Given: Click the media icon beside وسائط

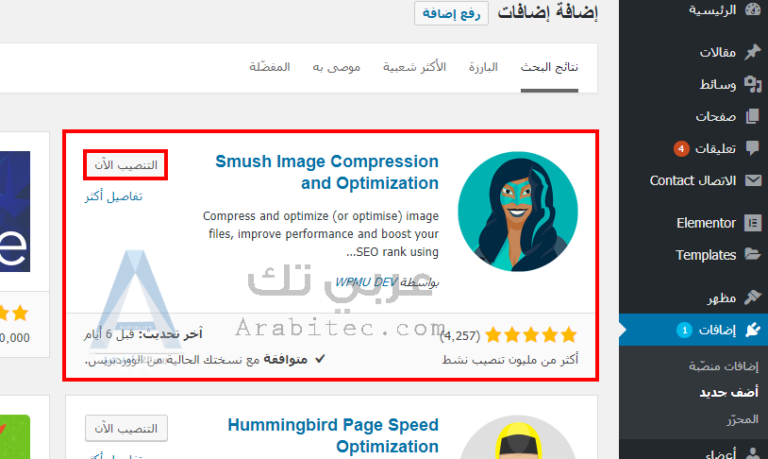Looking at the screenshot, I should [x=753, y=84].
